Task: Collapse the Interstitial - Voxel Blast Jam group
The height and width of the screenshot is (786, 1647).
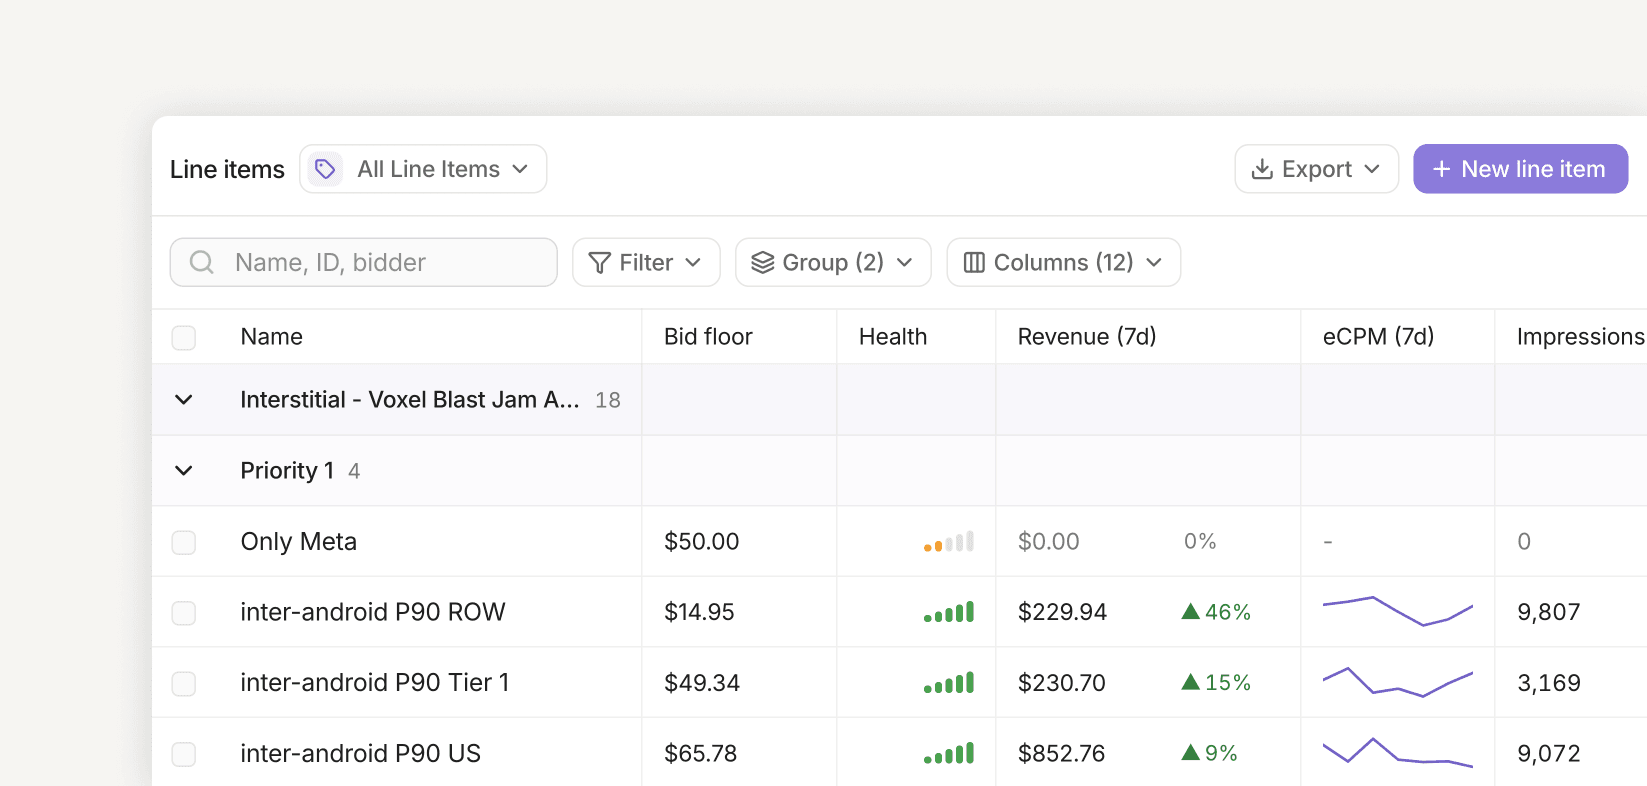Action: coord(184,400)
